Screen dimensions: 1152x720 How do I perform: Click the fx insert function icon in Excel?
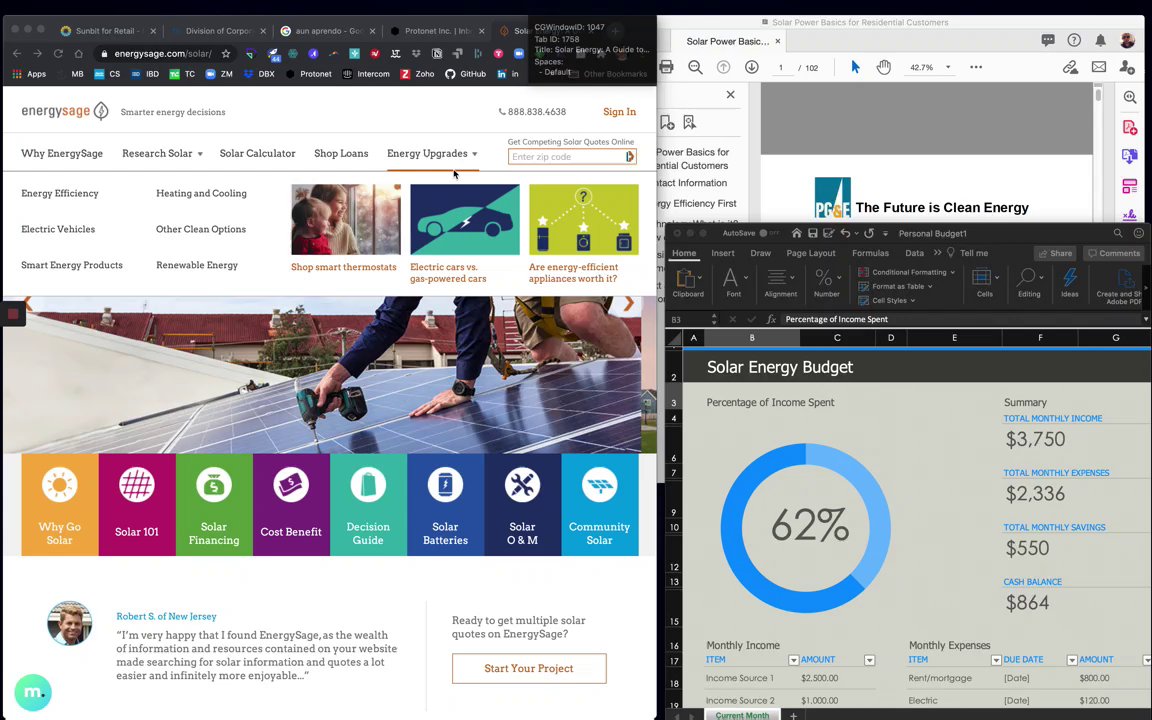click(x=771, y=319)
